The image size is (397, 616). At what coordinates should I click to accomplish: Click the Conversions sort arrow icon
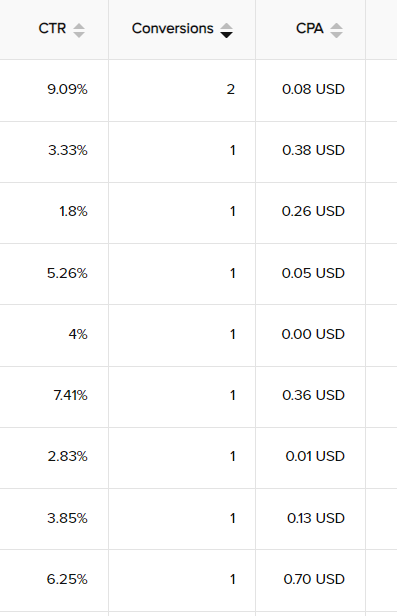click(226, 30)
